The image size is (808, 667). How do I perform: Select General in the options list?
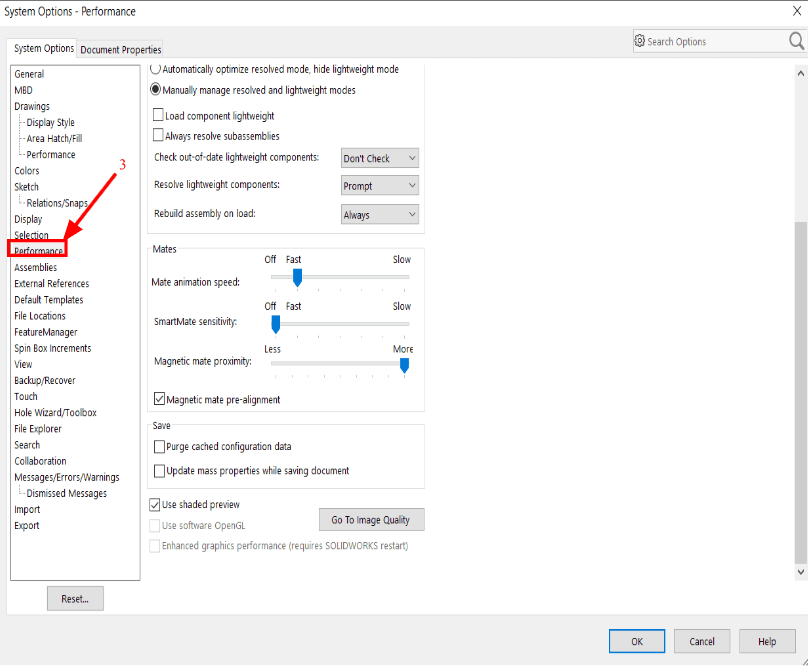pyautogui.click(x=29, y=74)
